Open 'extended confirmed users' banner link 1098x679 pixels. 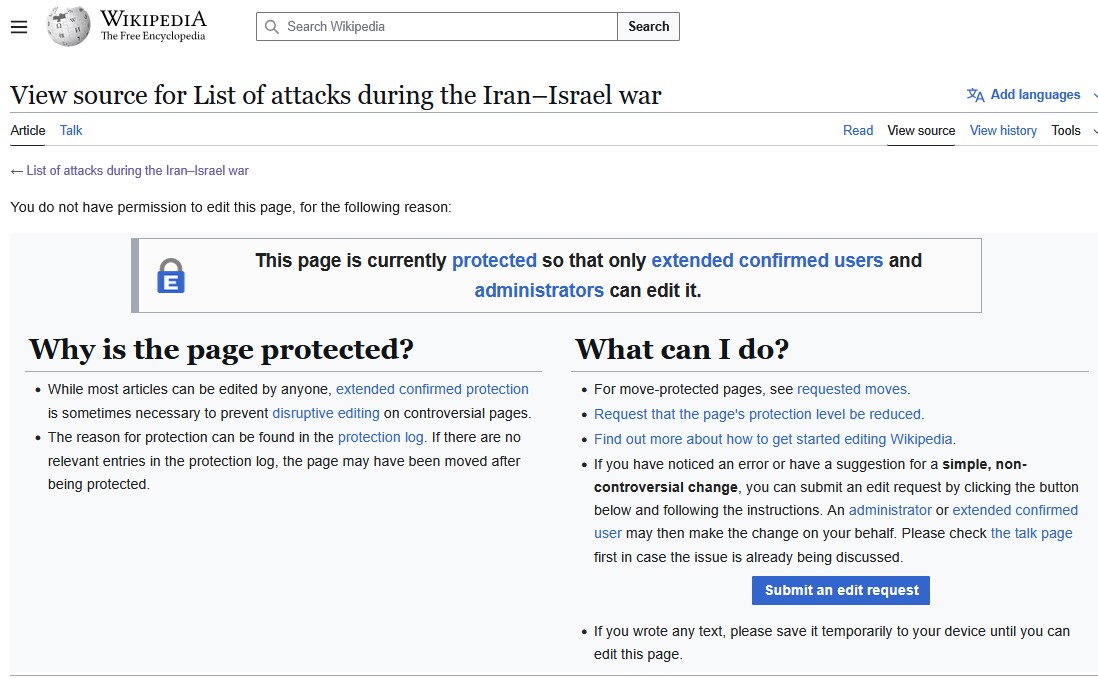tap(767, 260)
